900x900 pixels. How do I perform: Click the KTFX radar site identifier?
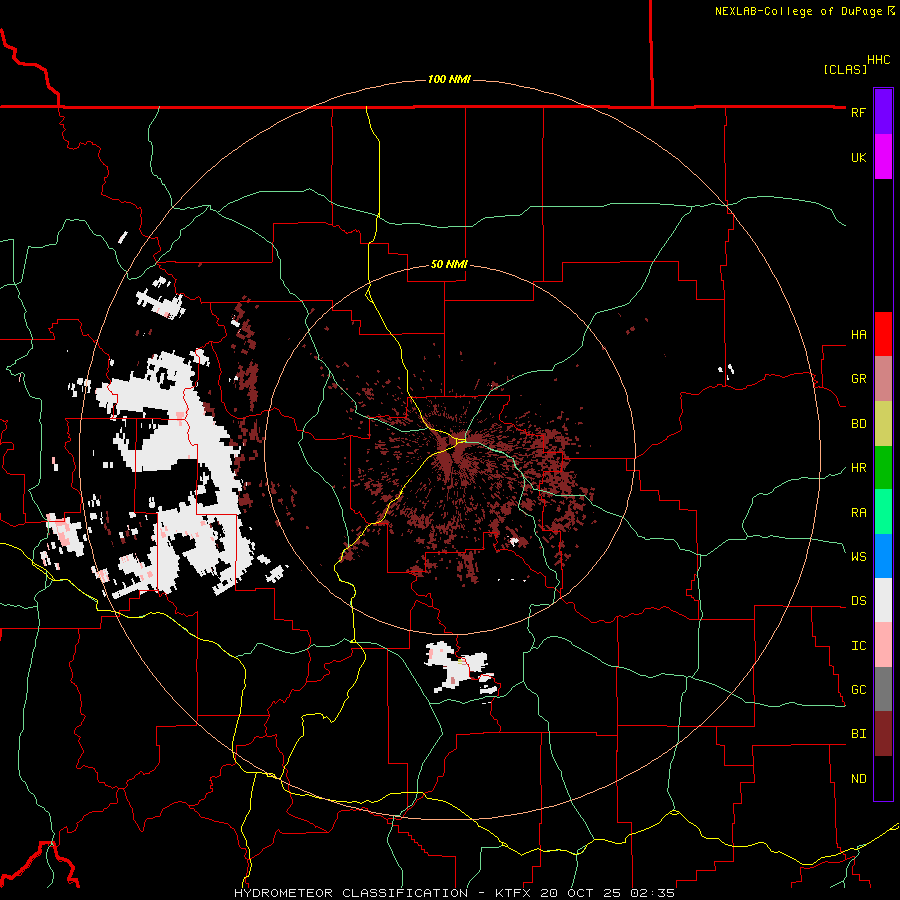point(512,893)
